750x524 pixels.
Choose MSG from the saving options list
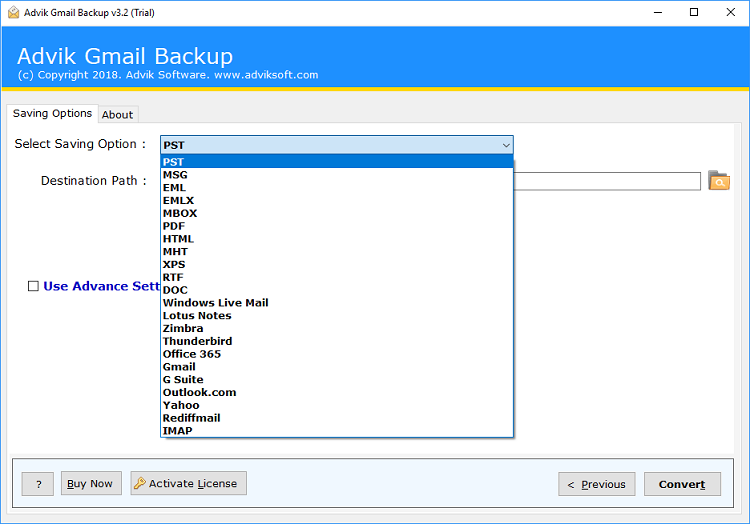pos(337,175)
